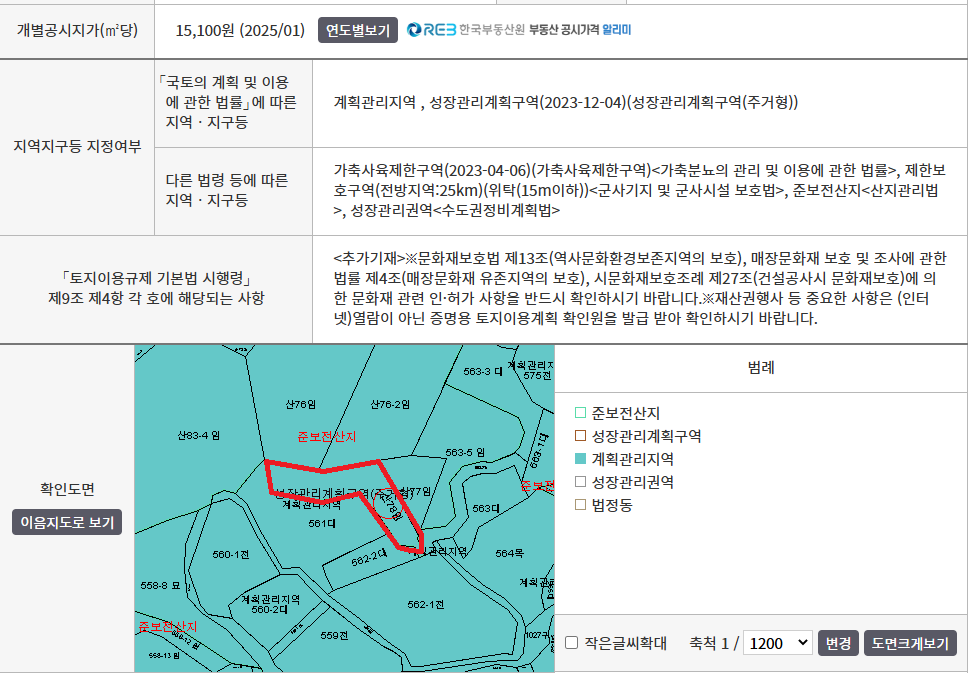Click the 성장관리계획구역 legend box
This screenshot has height=673, width=975.
pos(580,436)
